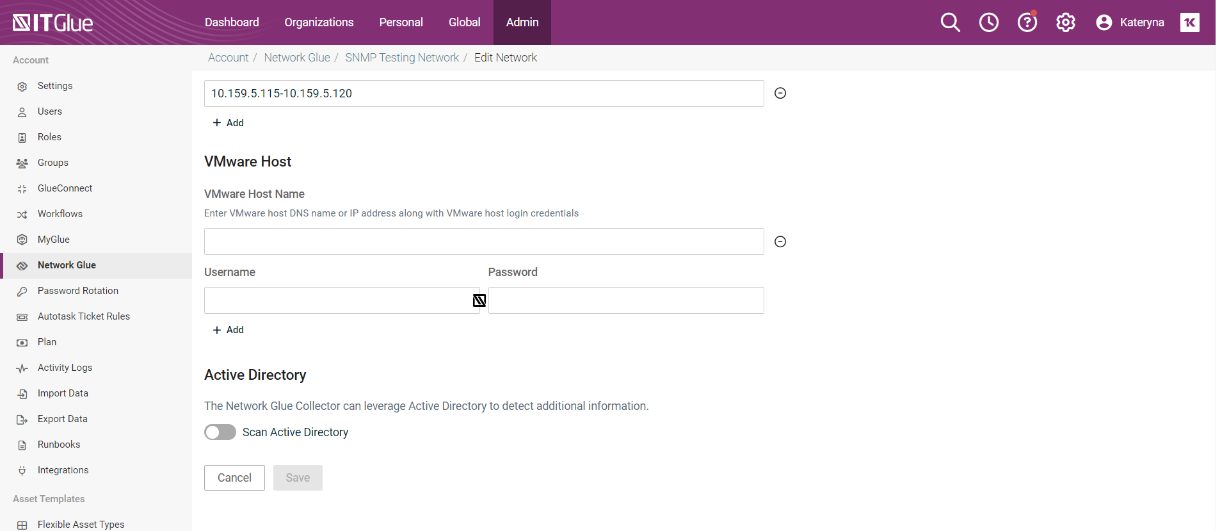The width and height of the screenshot is (1216, 531).
Task: Click the Plan sidebar icon
Action: click(x=22, y=342)
